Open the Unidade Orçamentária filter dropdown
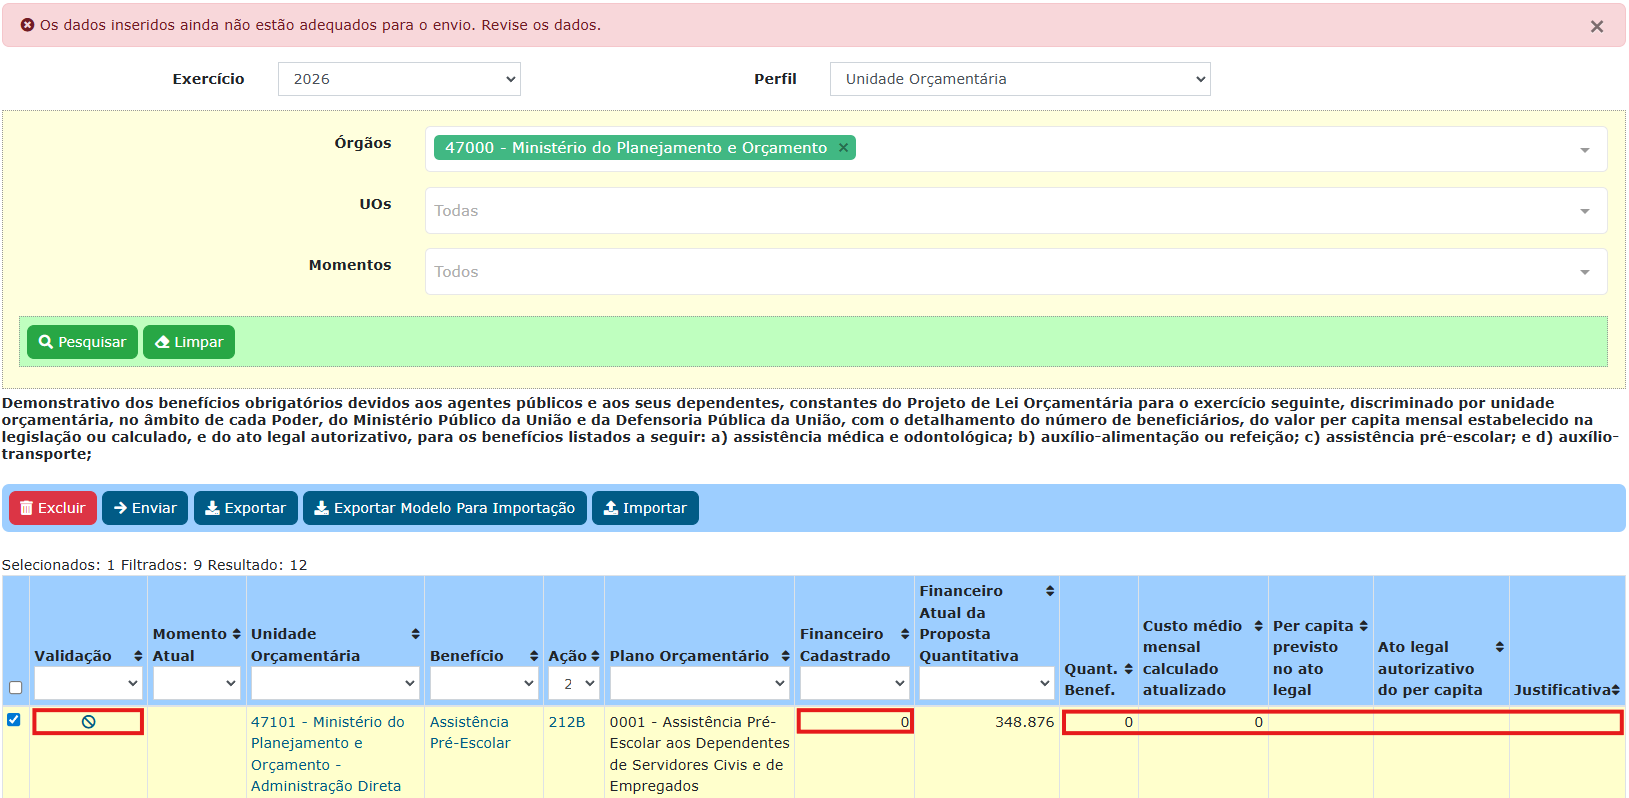Image resolution: width=1629 pixels, height=798 pixels. click(x=335, y=683)
